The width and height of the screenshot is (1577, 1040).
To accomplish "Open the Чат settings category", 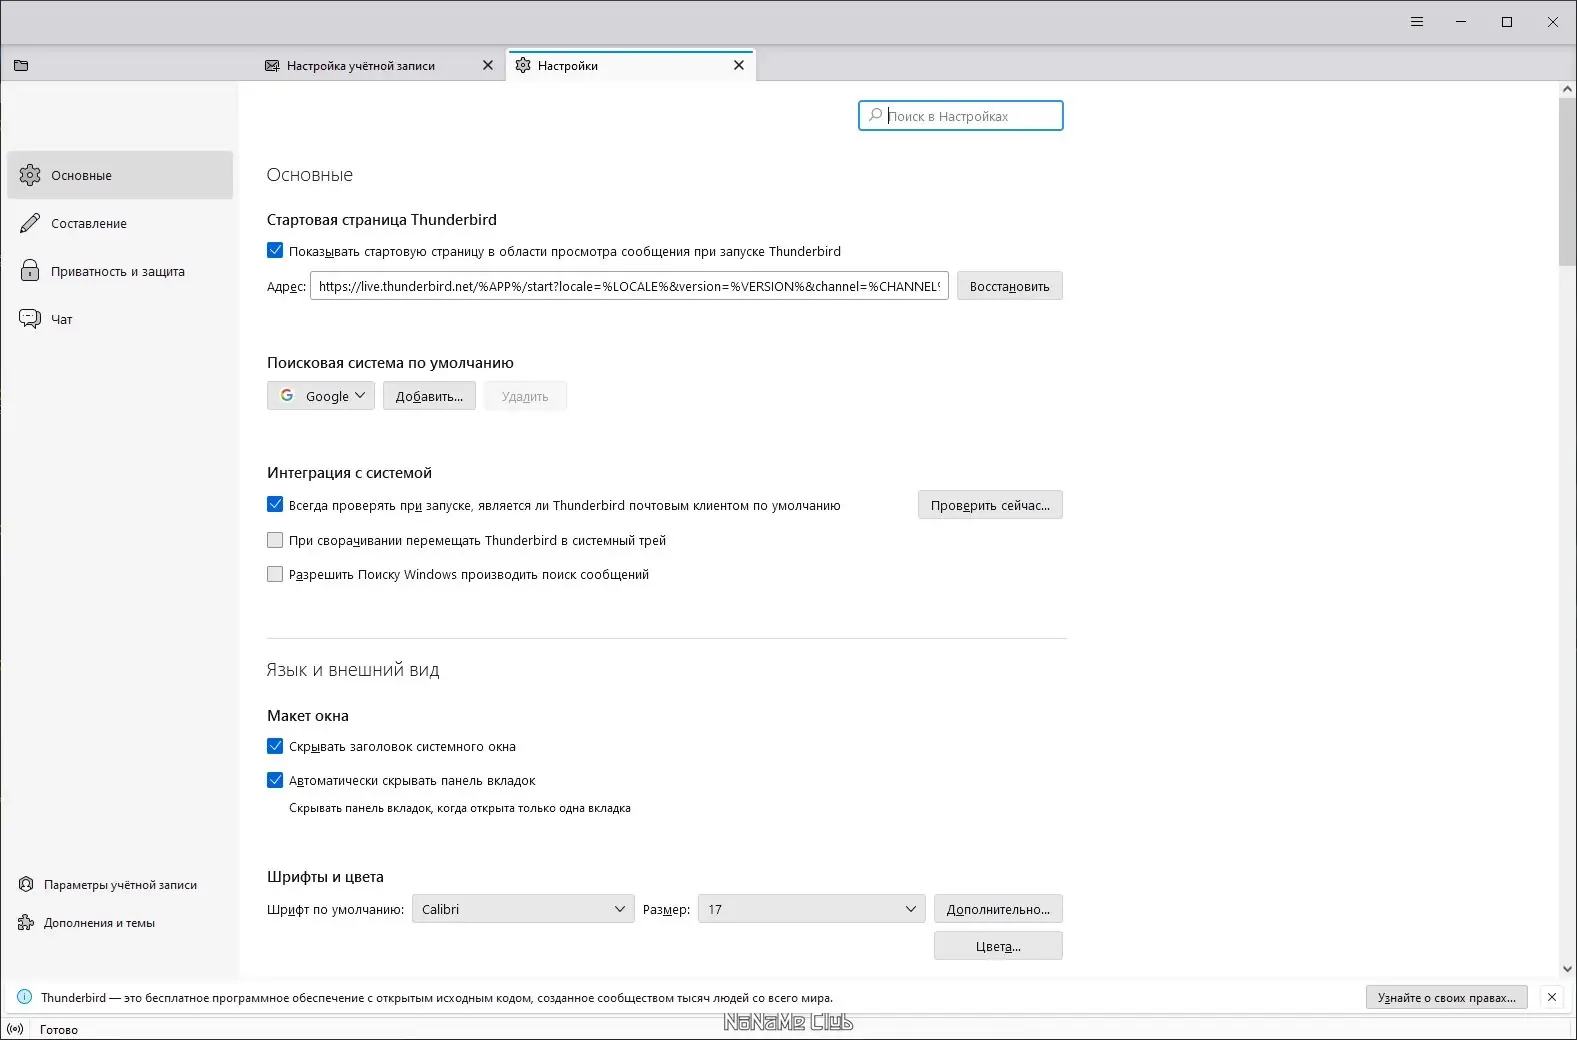I will 120,319.
